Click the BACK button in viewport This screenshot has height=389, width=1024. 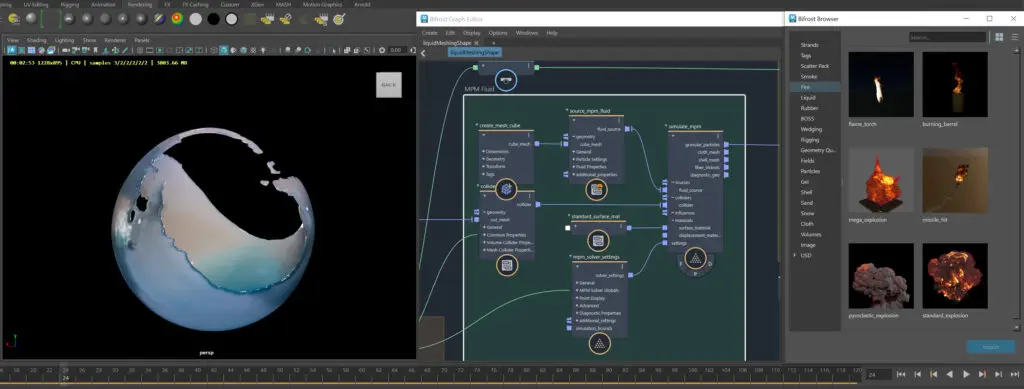(x=389, y=85)
